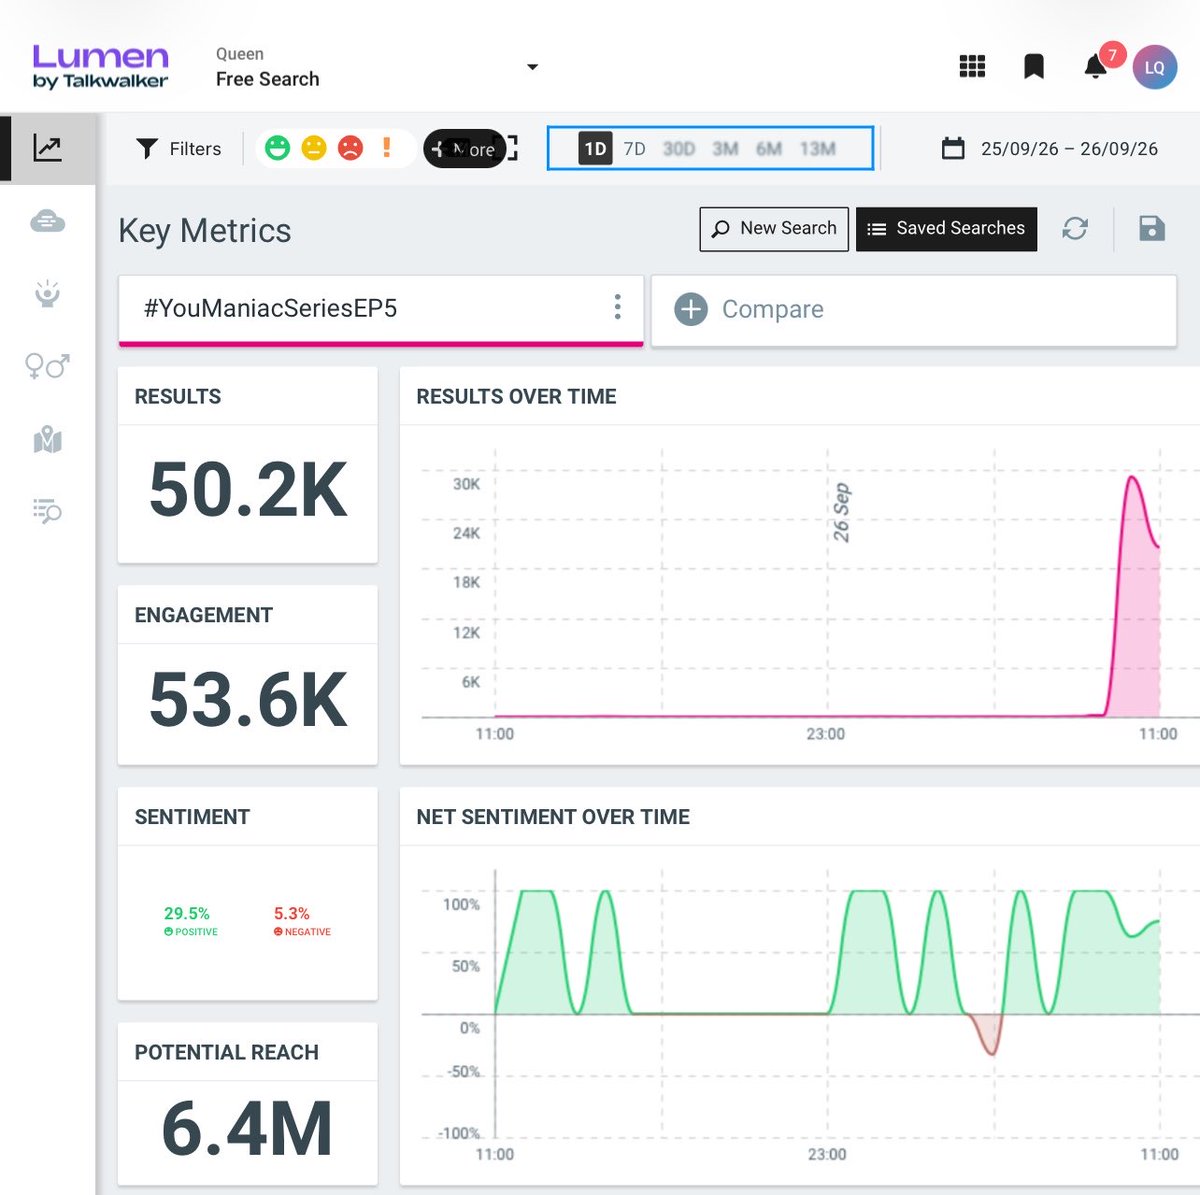The width and height of the screenshot is (1200, 1195).
Task: Click the plus icon beside Compare
Action: click(691, 309)
